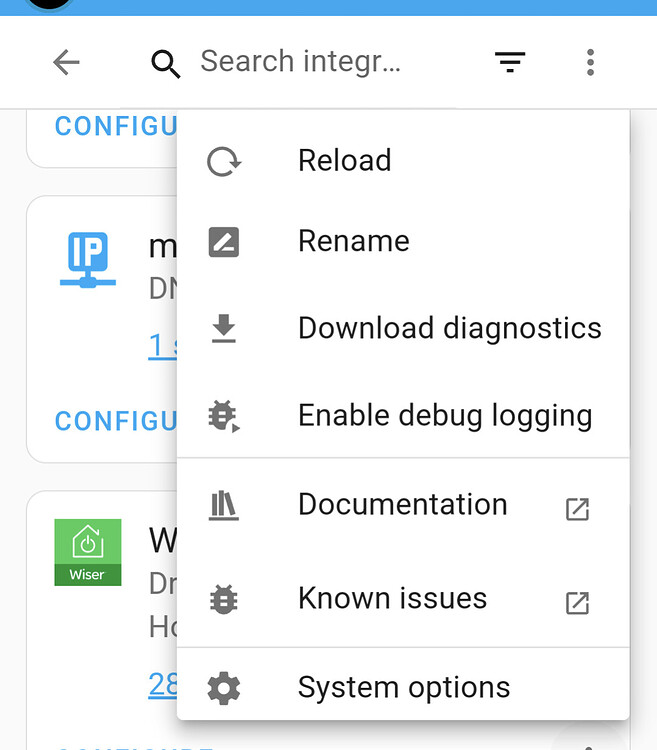Screen dimensions: 657x750
Task: Click the download arrow icon
Action: (224, 329)
